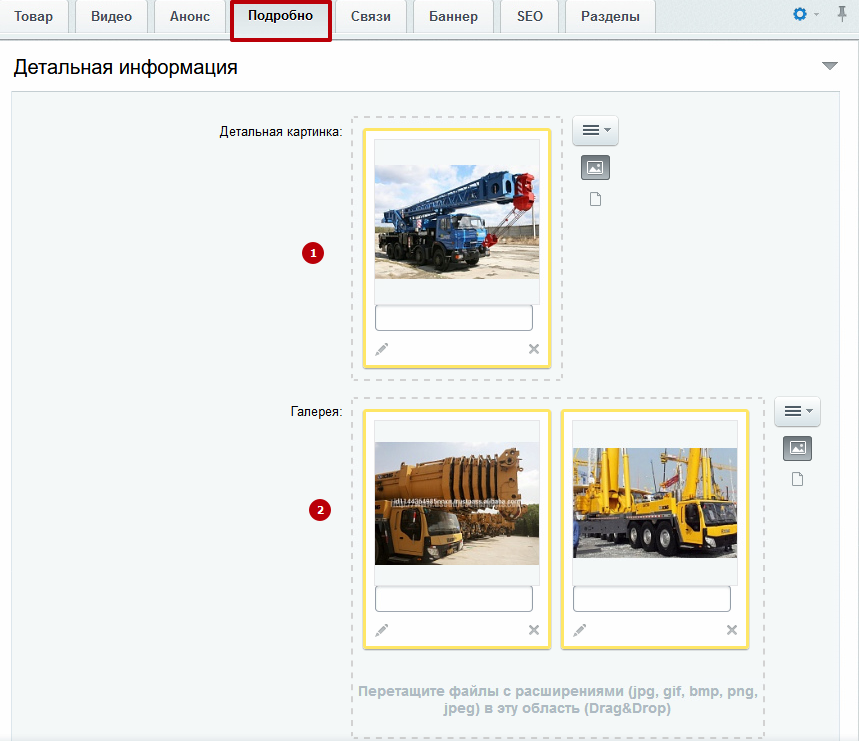This screenshot has height=741, width=859.
Task: Click the description field under blue crane image
Action: point(454,318)
